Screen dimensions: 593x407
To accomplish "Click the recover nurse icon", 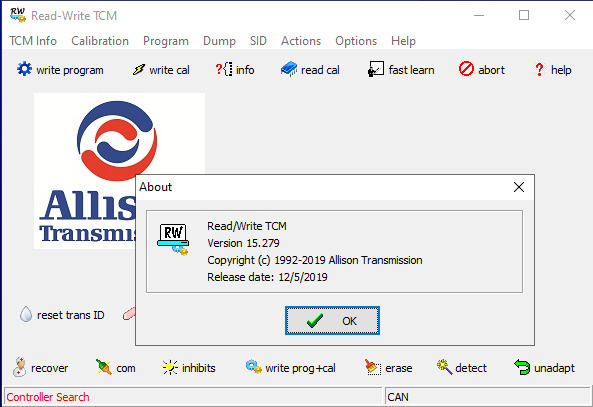I will pyautogui.click(x=20, y=367).
